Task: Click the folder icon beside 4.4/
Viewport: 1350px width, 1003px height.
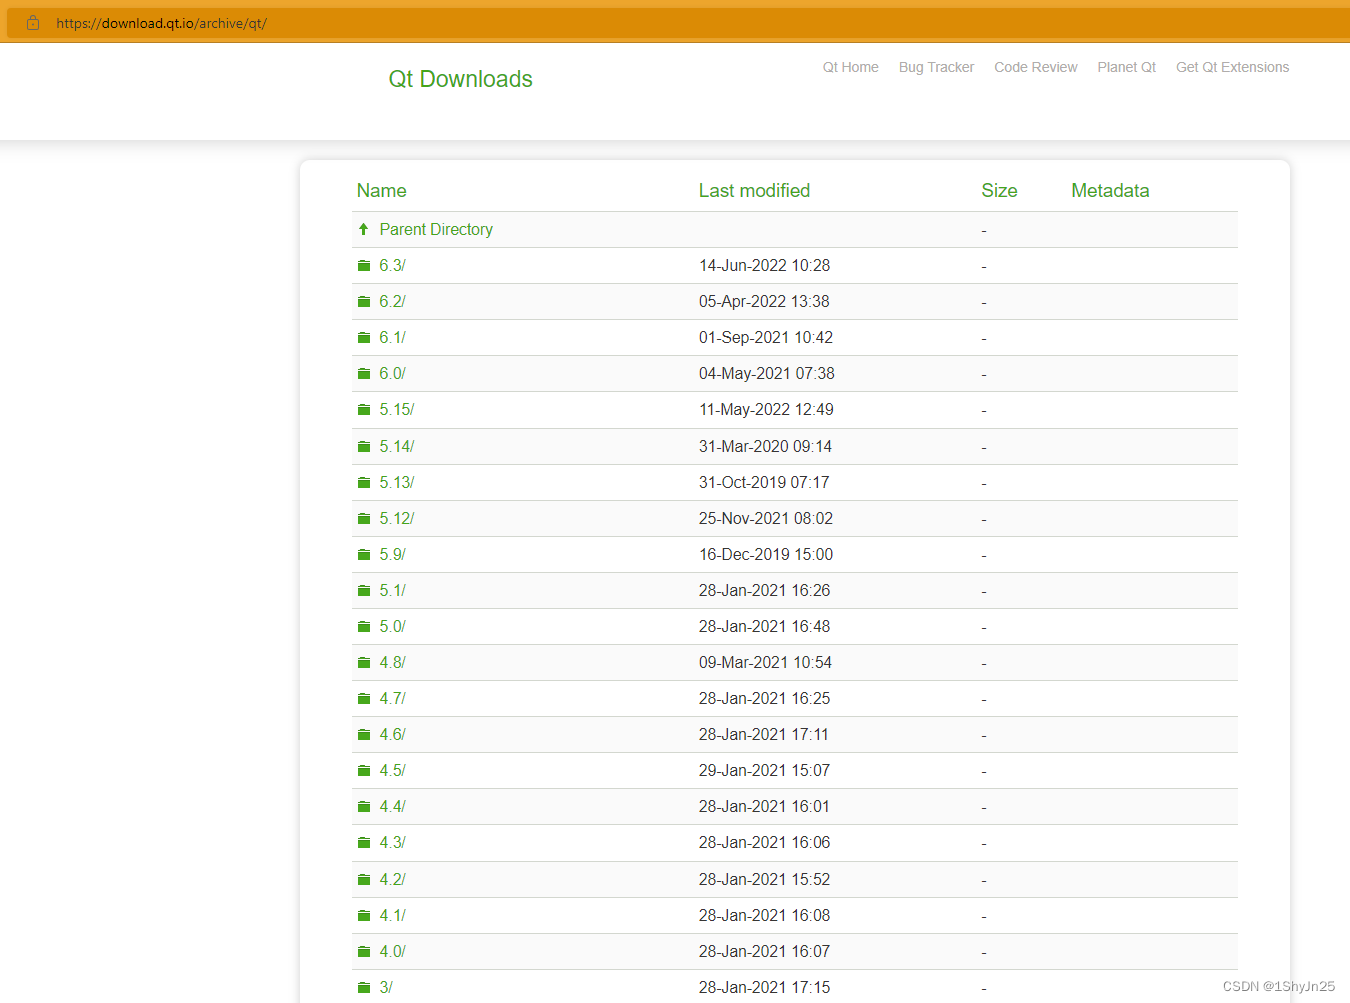Action: coord(364,807)
